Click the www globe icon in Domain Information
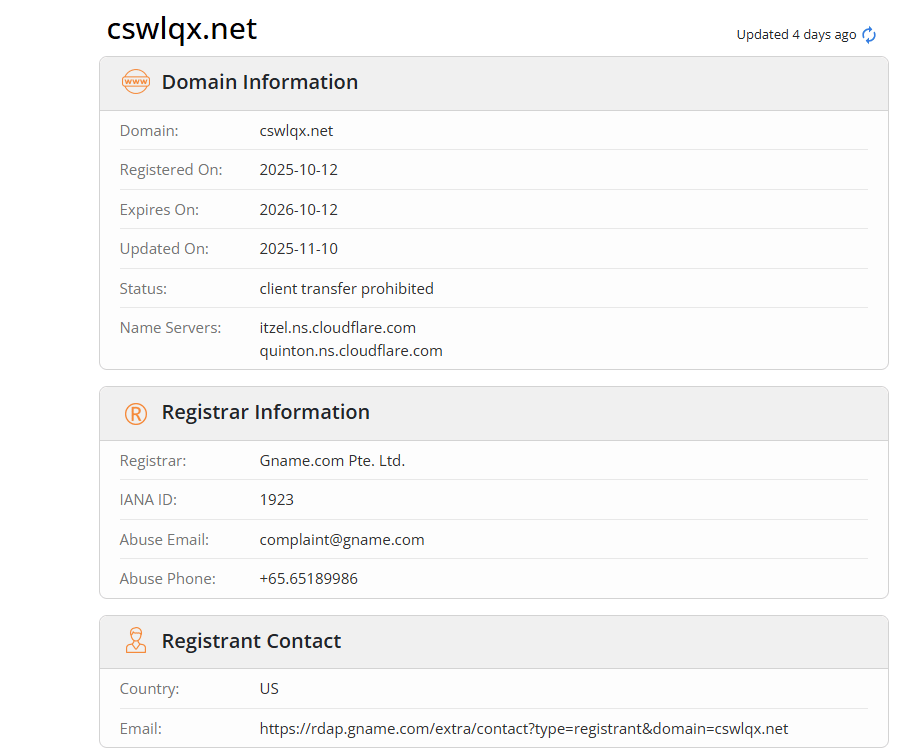The height and width of the screenshot is (751, 907). click(136, 82)
